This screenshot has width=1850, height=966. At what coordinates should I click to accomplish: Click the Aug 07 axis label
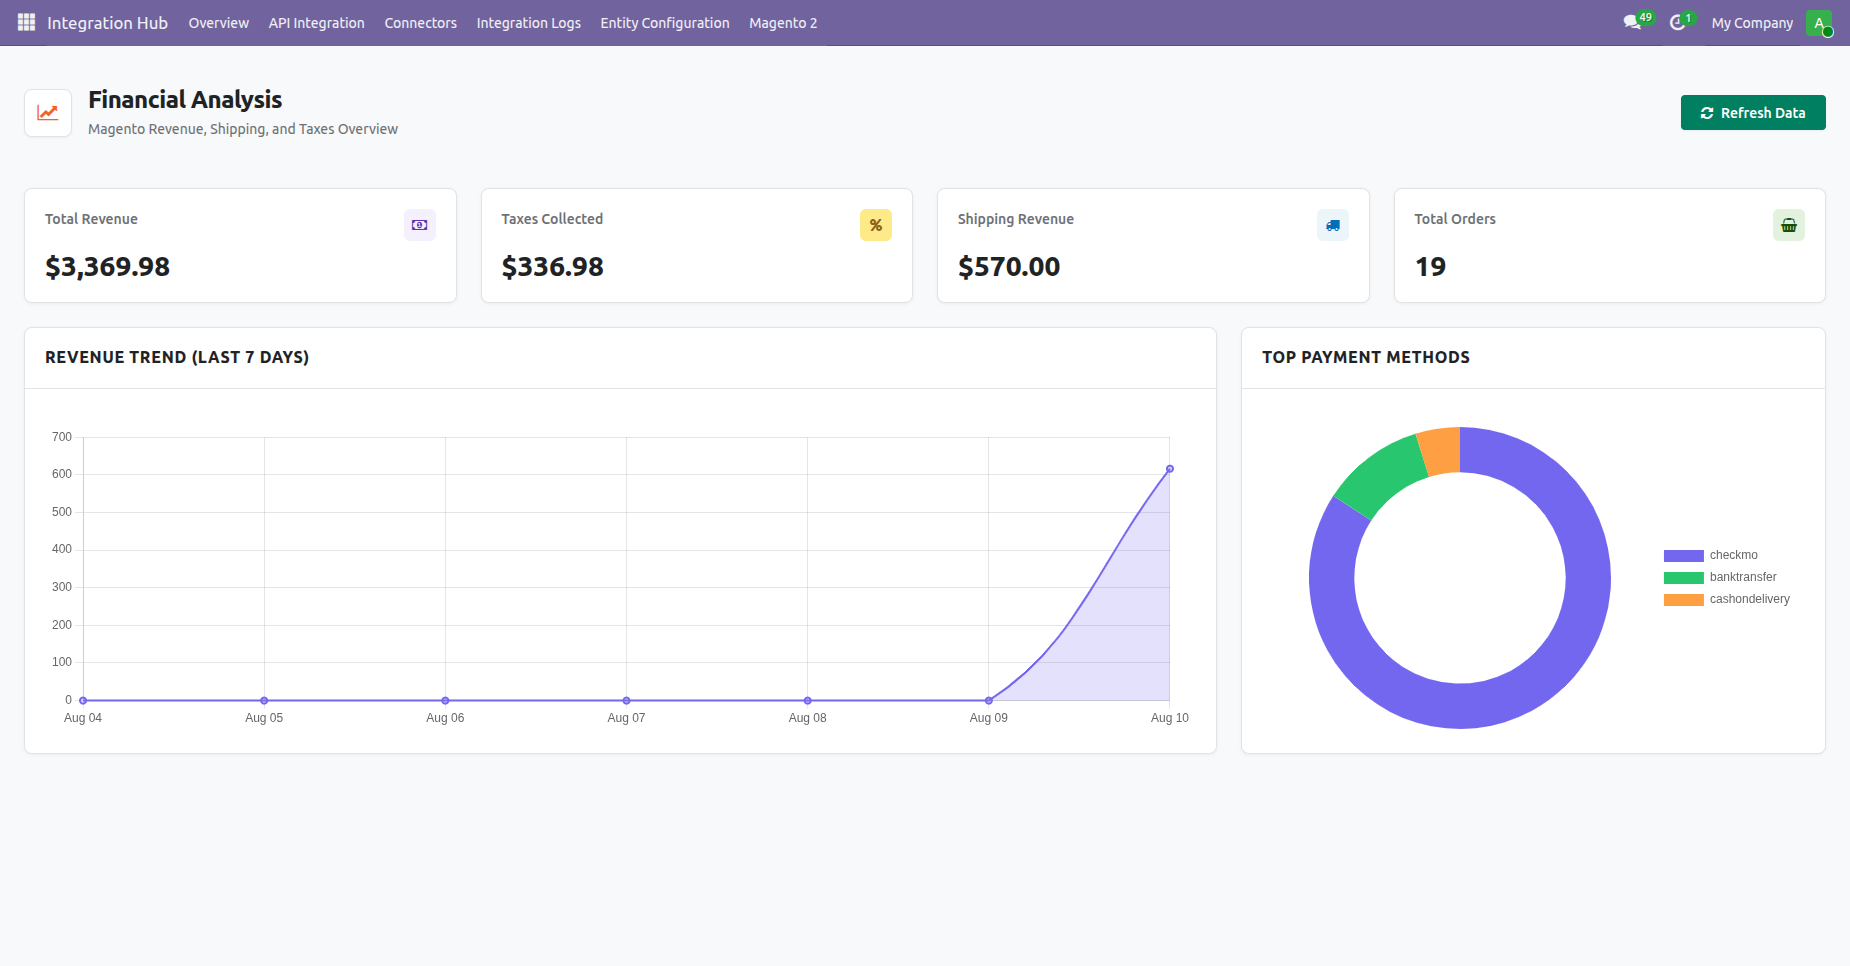pos(626,718)
